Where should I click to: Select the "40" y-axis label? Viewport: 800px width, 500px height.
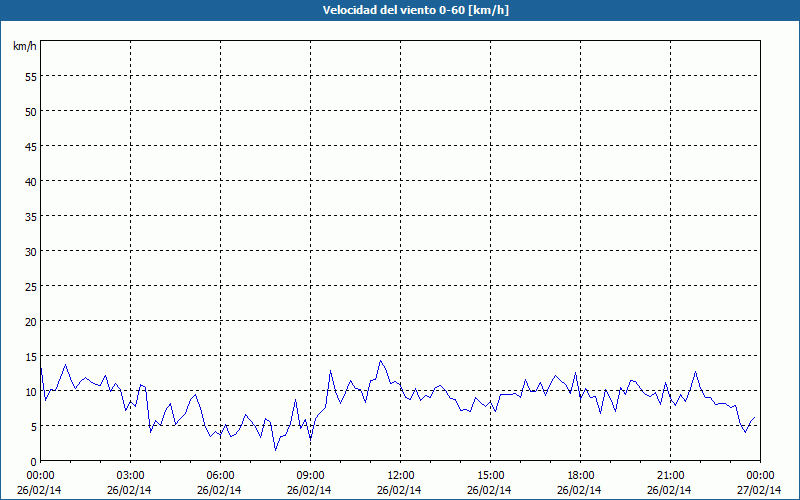[31, 182]
